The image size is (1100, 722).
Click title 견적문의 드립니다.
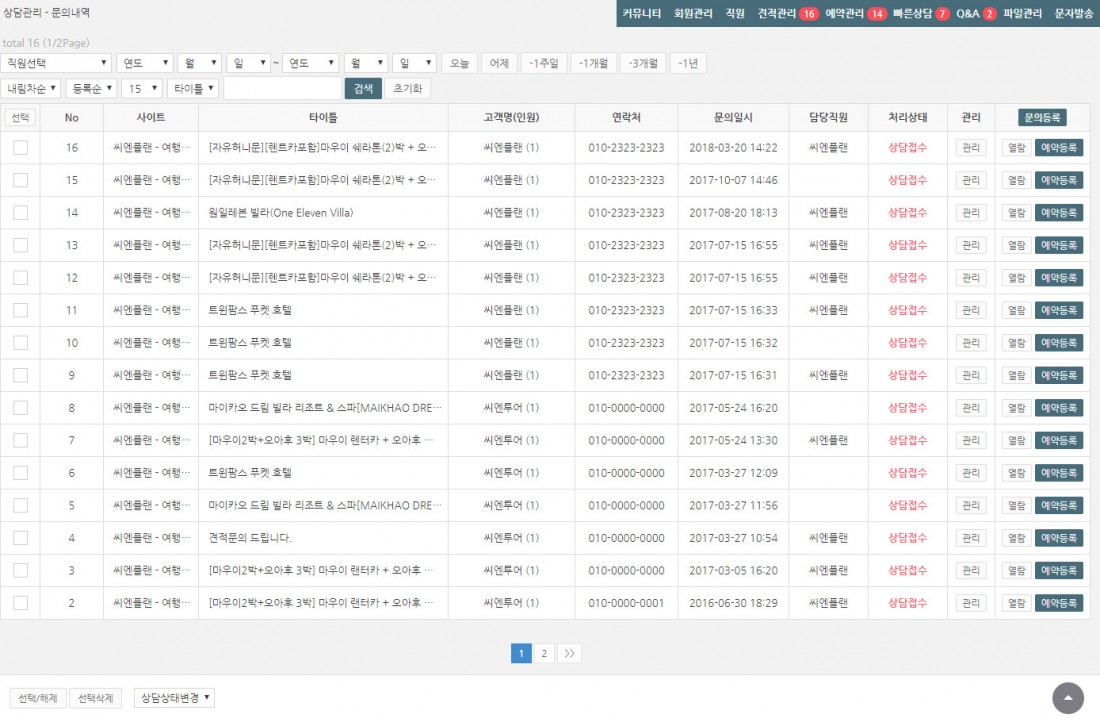click(x=250, y=538)
